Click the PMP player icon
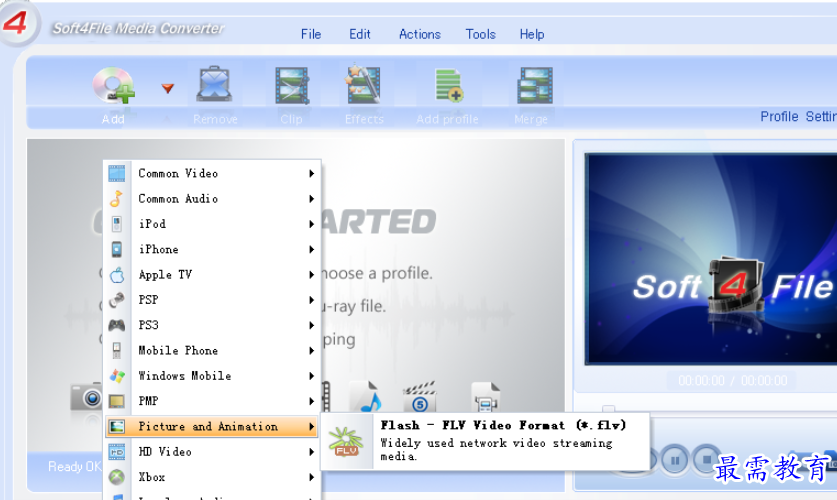The image size is (837, 500). [116, 401]
